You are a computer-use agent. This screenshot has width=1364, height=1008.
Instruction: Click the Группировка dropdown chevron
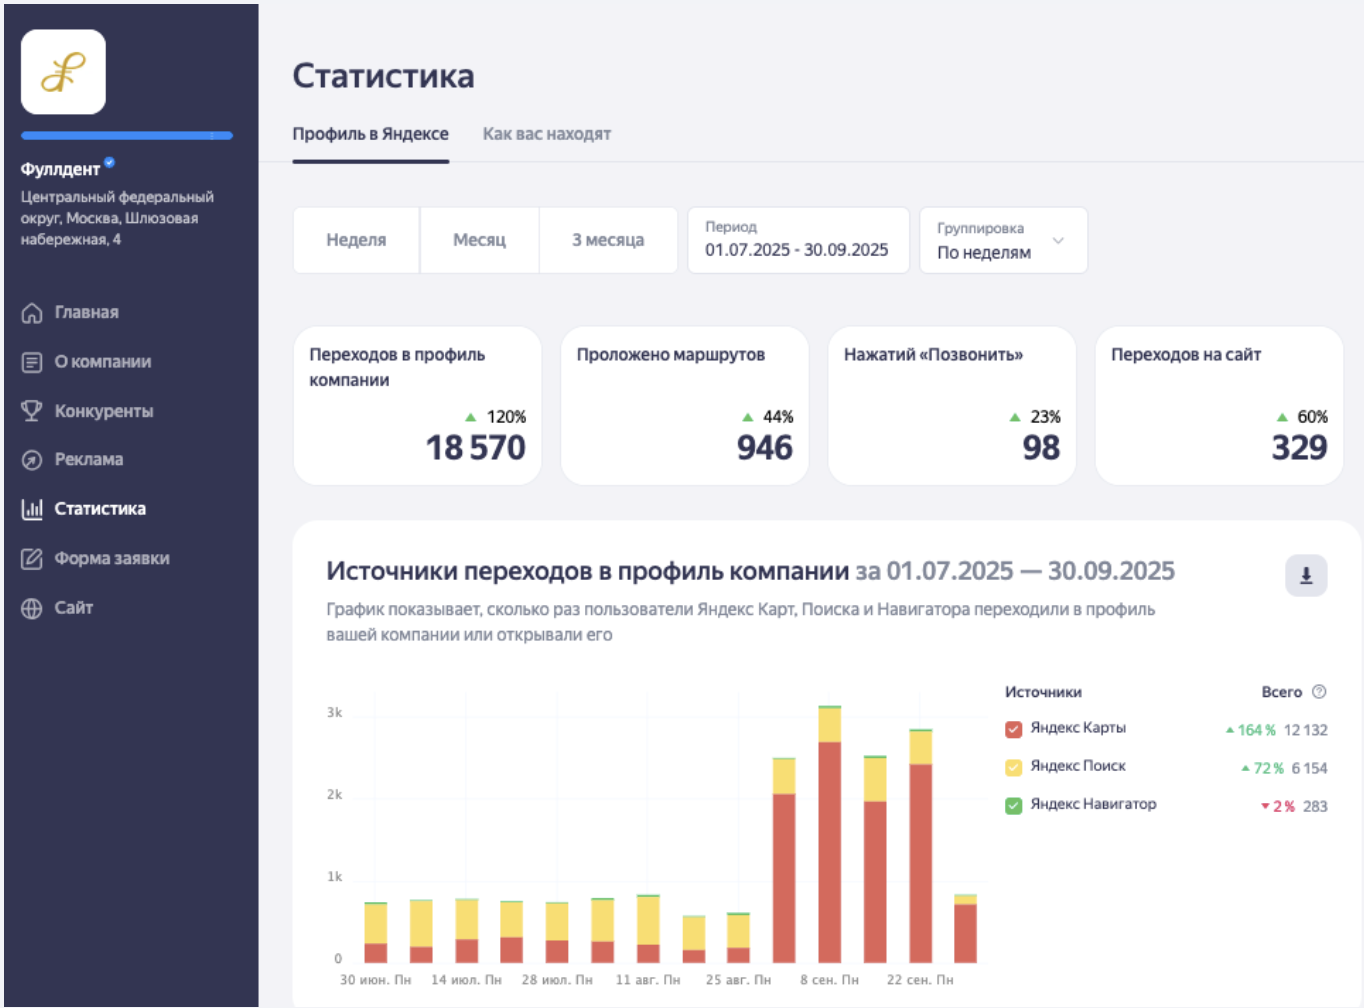[x=1058, y=240]
